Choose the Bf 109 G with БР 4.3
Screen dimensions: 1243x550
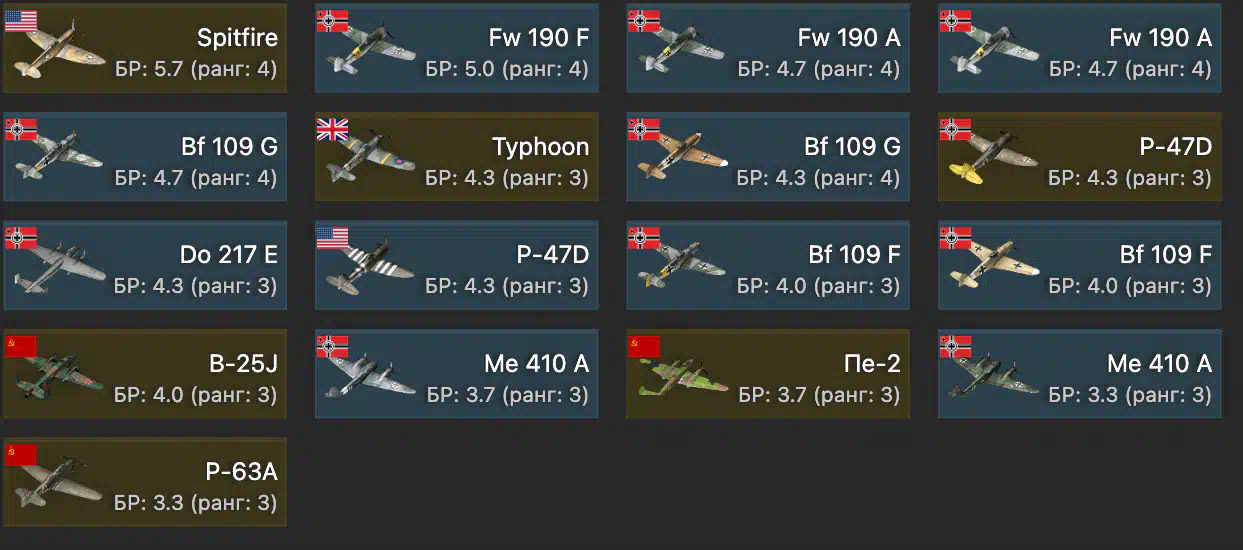768,156
